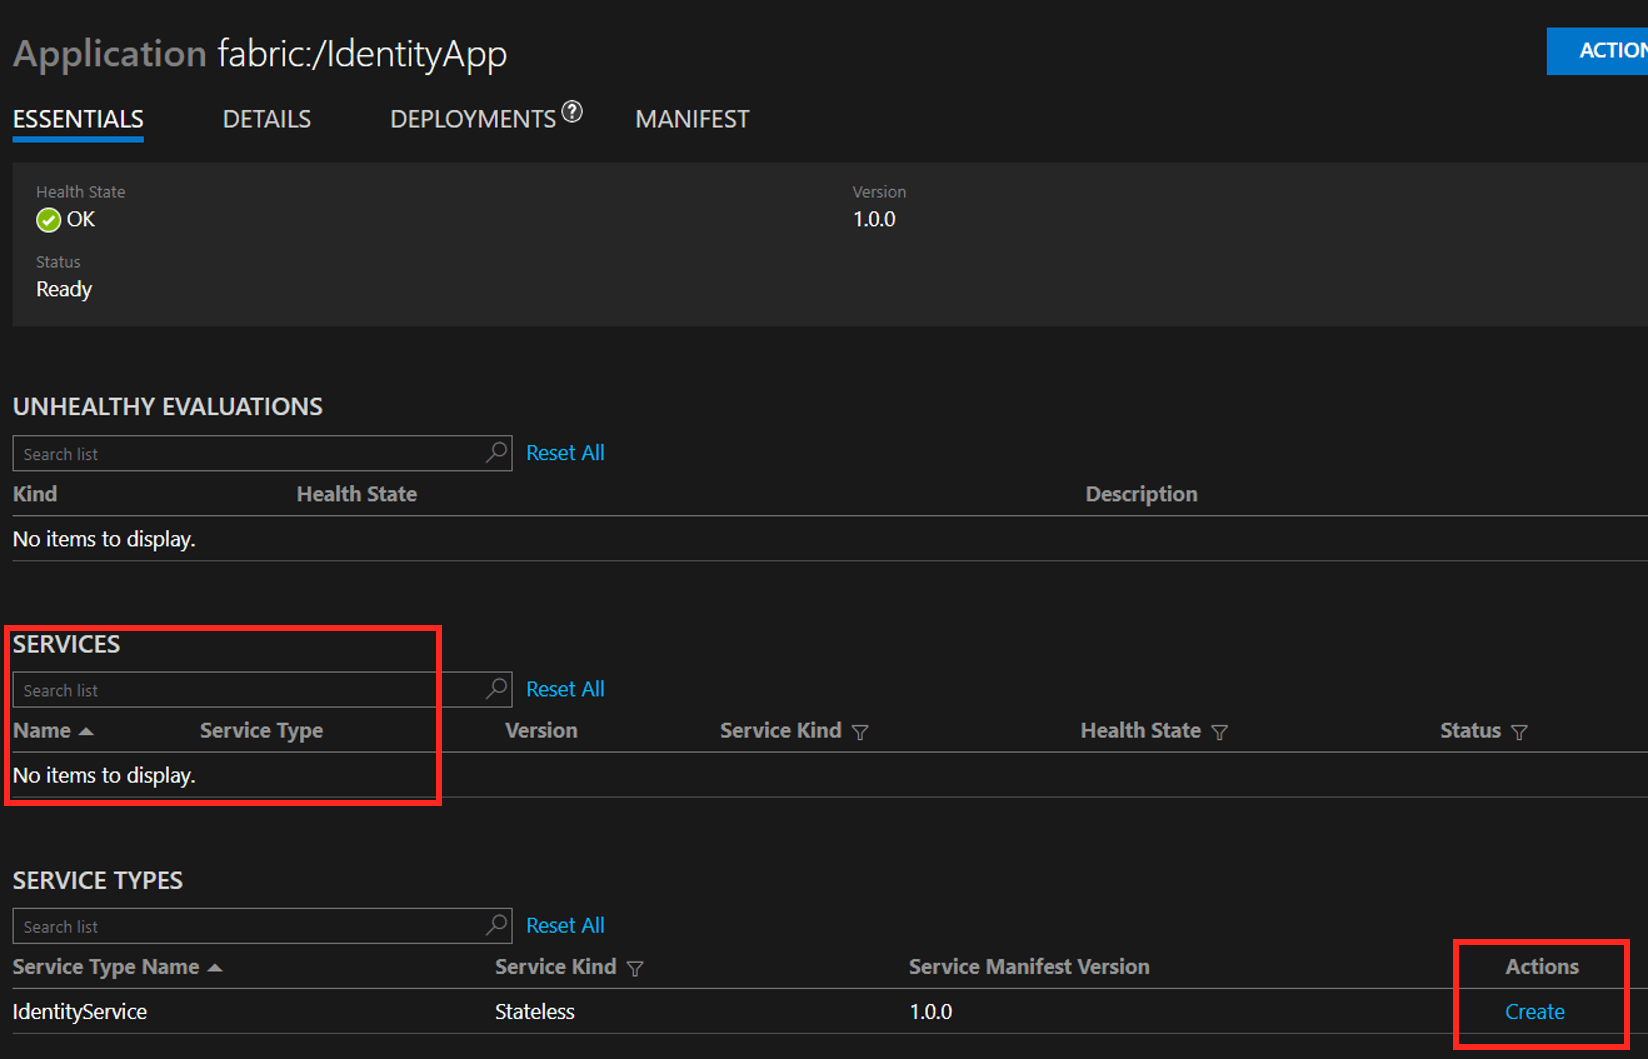Open the Deployments help tooltip icon

[x=571, y=112]
